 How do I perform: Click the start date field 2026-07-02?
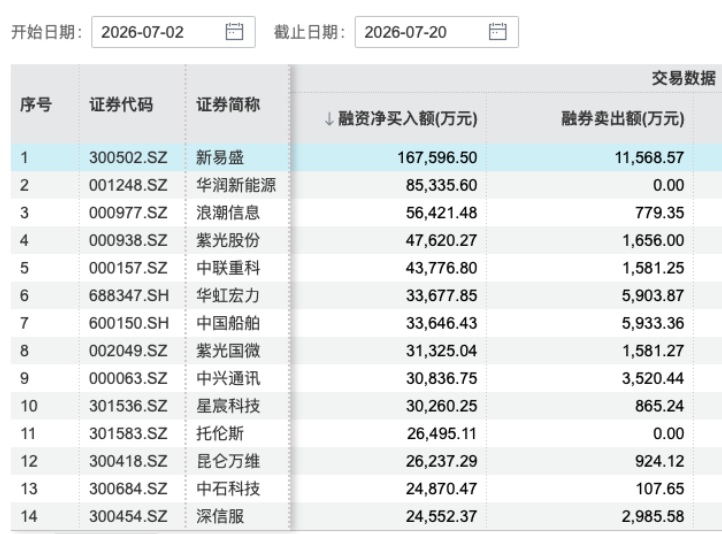pos(173,32)
